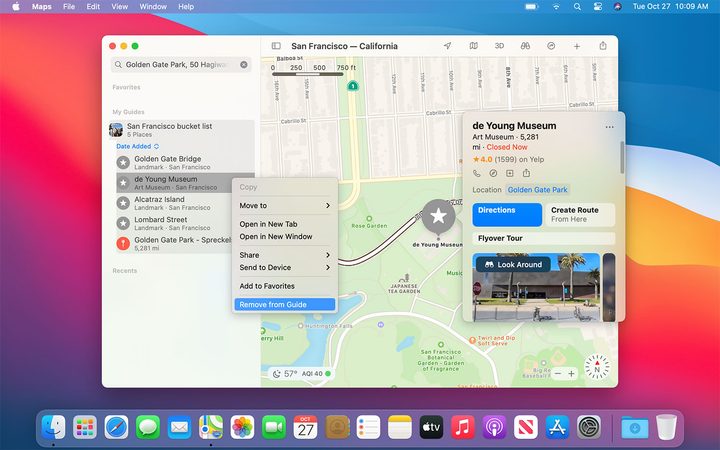Open the Date Added sort dropdown

(x=138, y=146)
